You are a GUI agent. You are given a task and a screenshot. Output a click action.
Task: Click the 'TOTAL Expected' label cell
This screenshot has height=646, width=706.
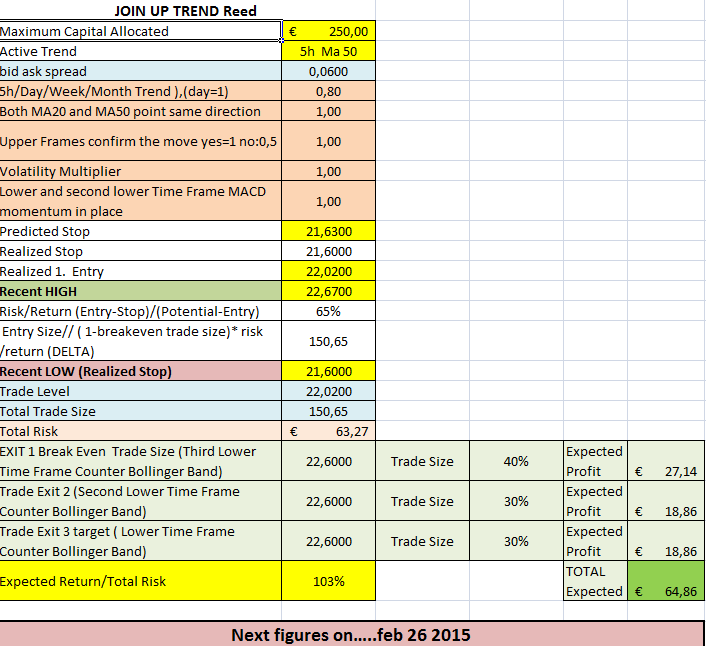595,581
